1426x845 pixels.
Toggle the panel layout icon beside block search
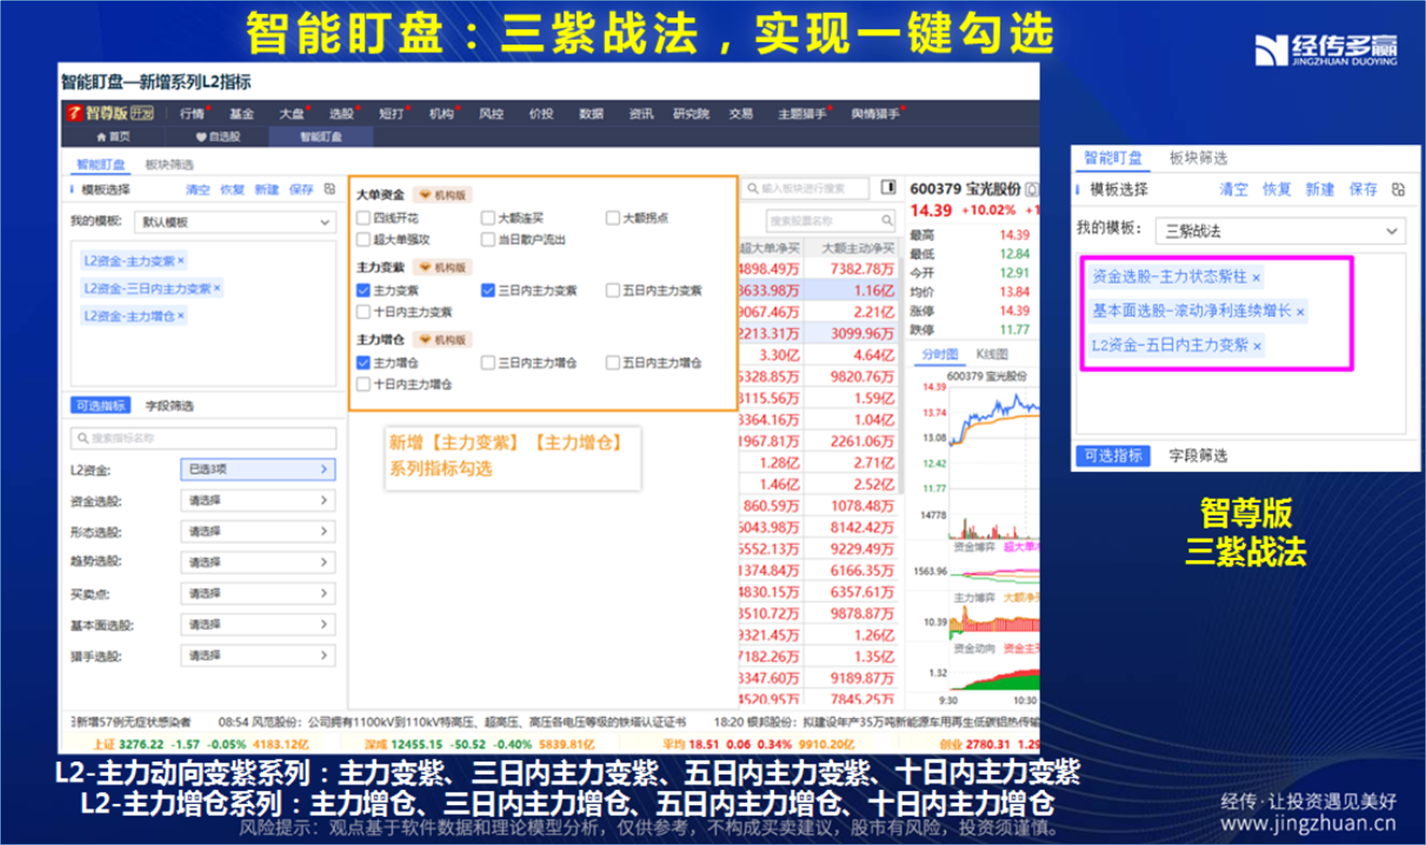tap(888, 187)
